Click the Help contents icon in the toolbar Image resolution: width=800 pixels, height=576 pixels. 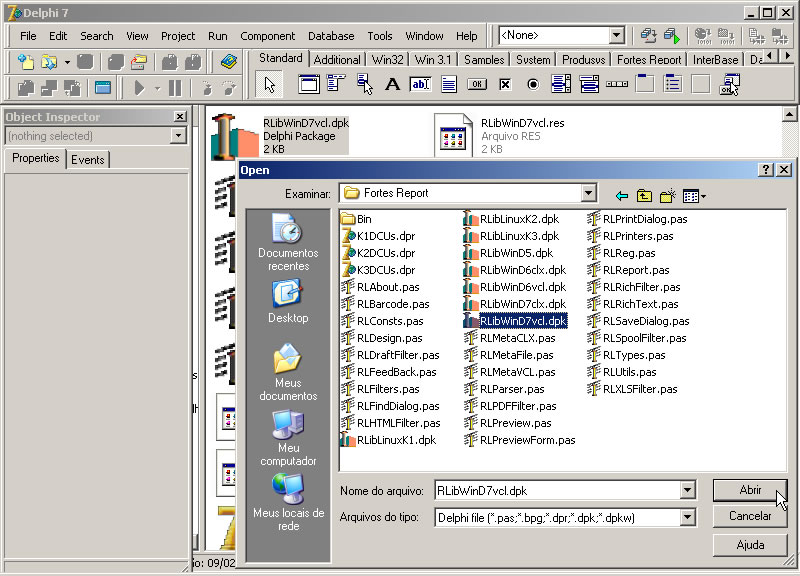click(x=228, y=60)
